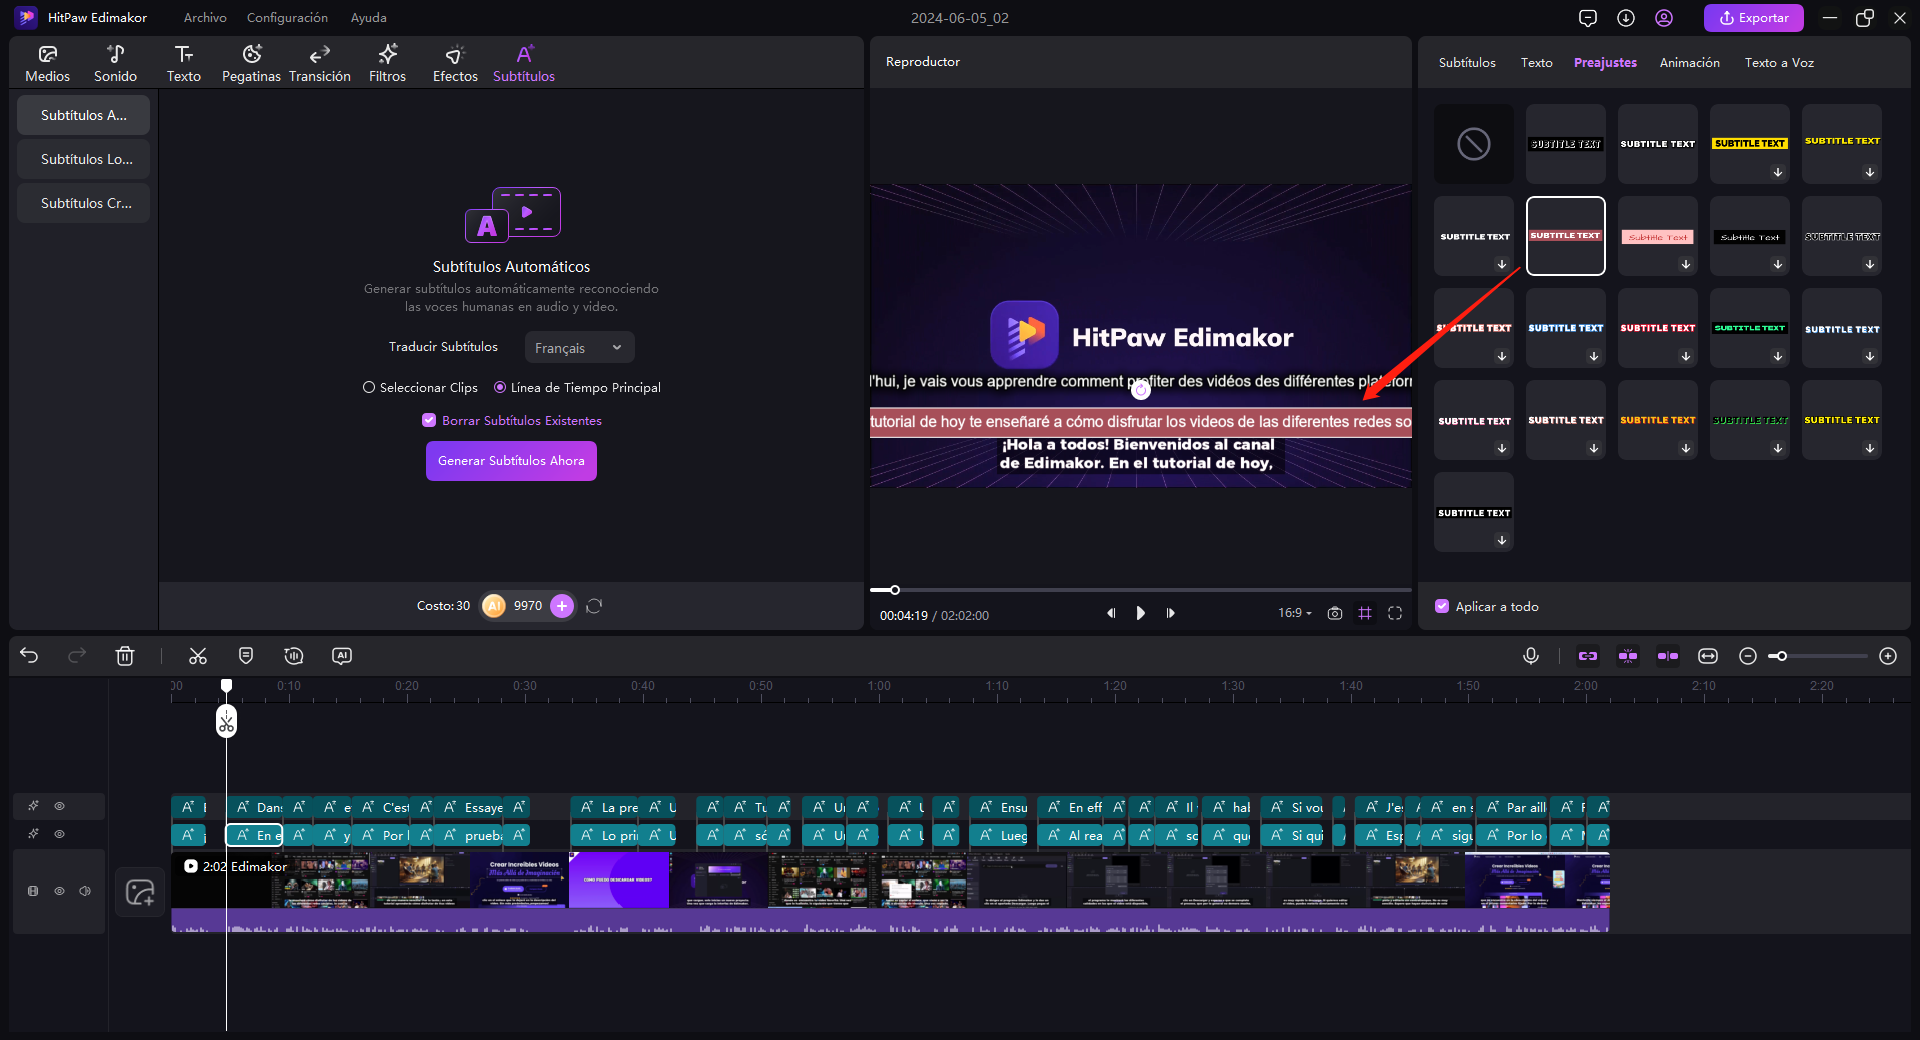This screenshot has width=1920, height=1040.
Task: Zoom in the timeline with plus icon
Action: click(1888, 656)
